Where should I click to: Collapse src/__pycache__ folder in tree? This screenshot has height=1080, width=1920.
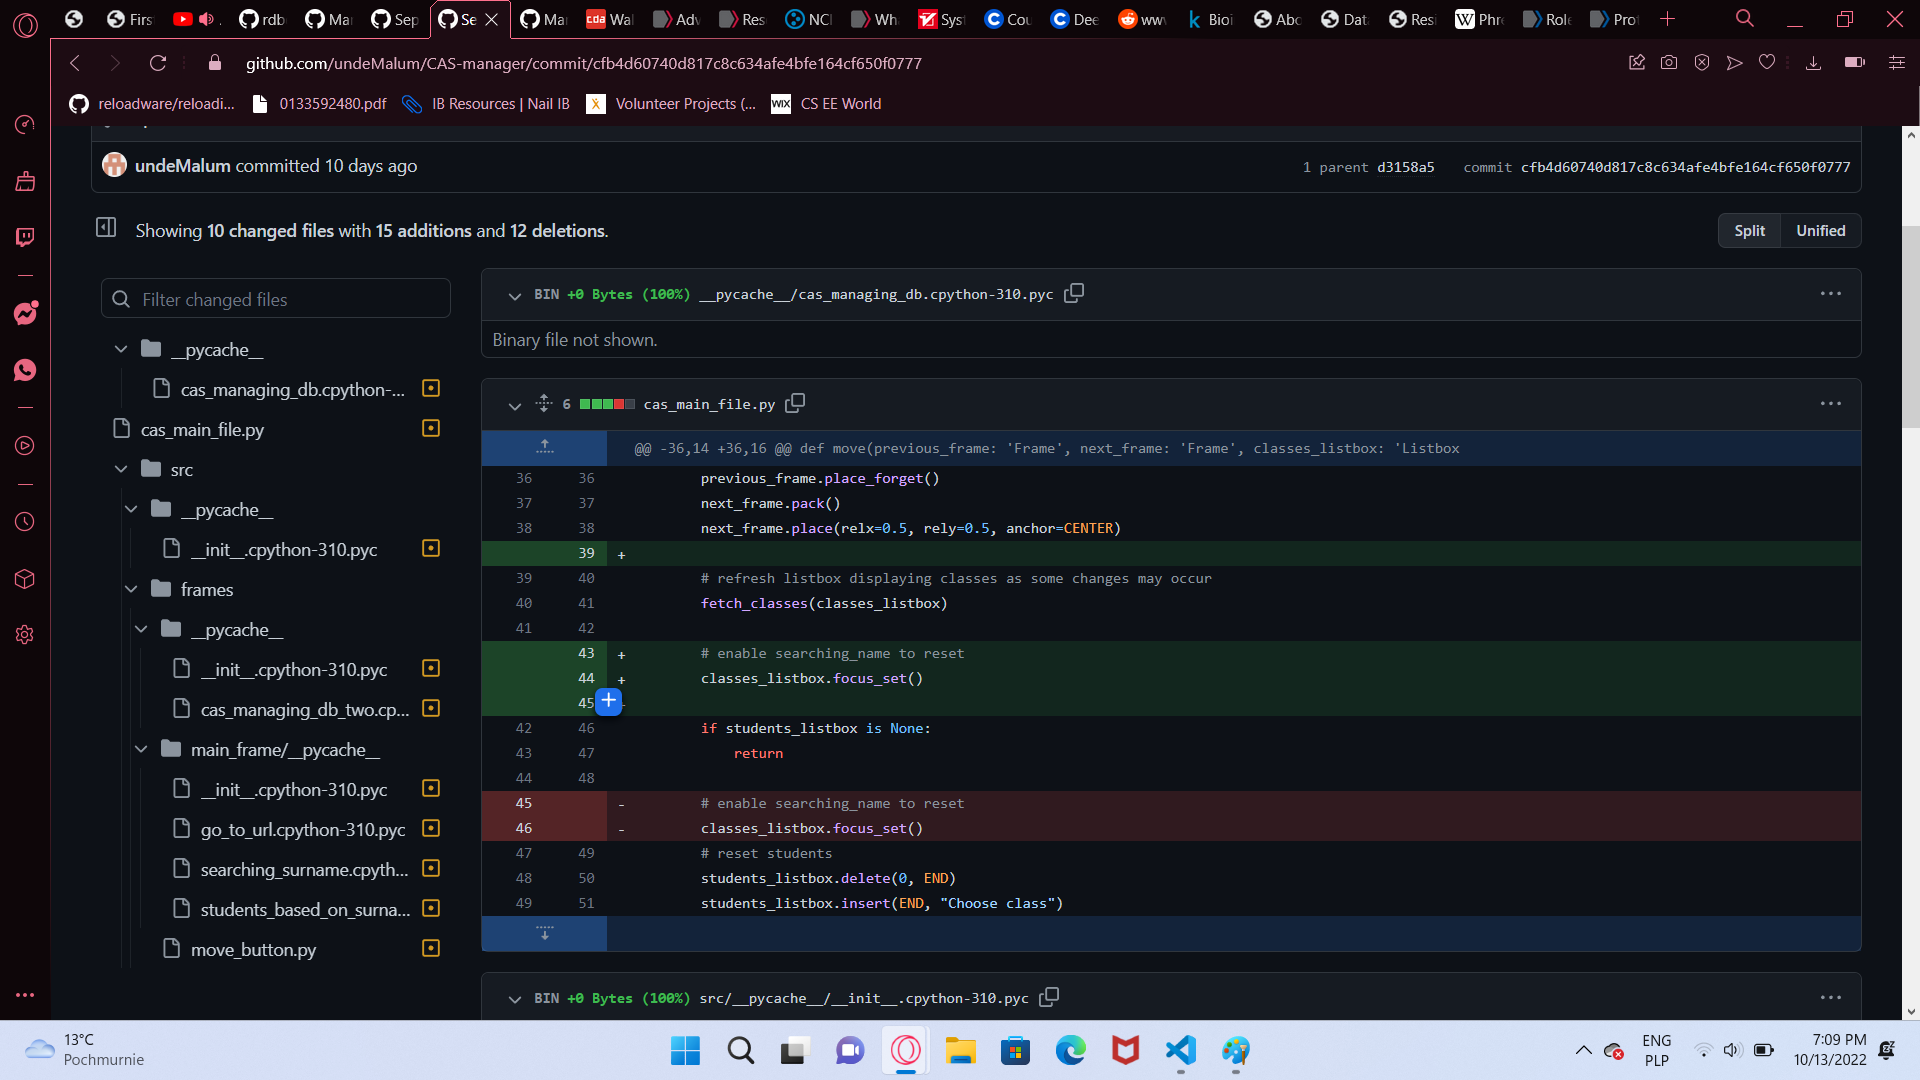pyautogui.click(x=131, y=509)
